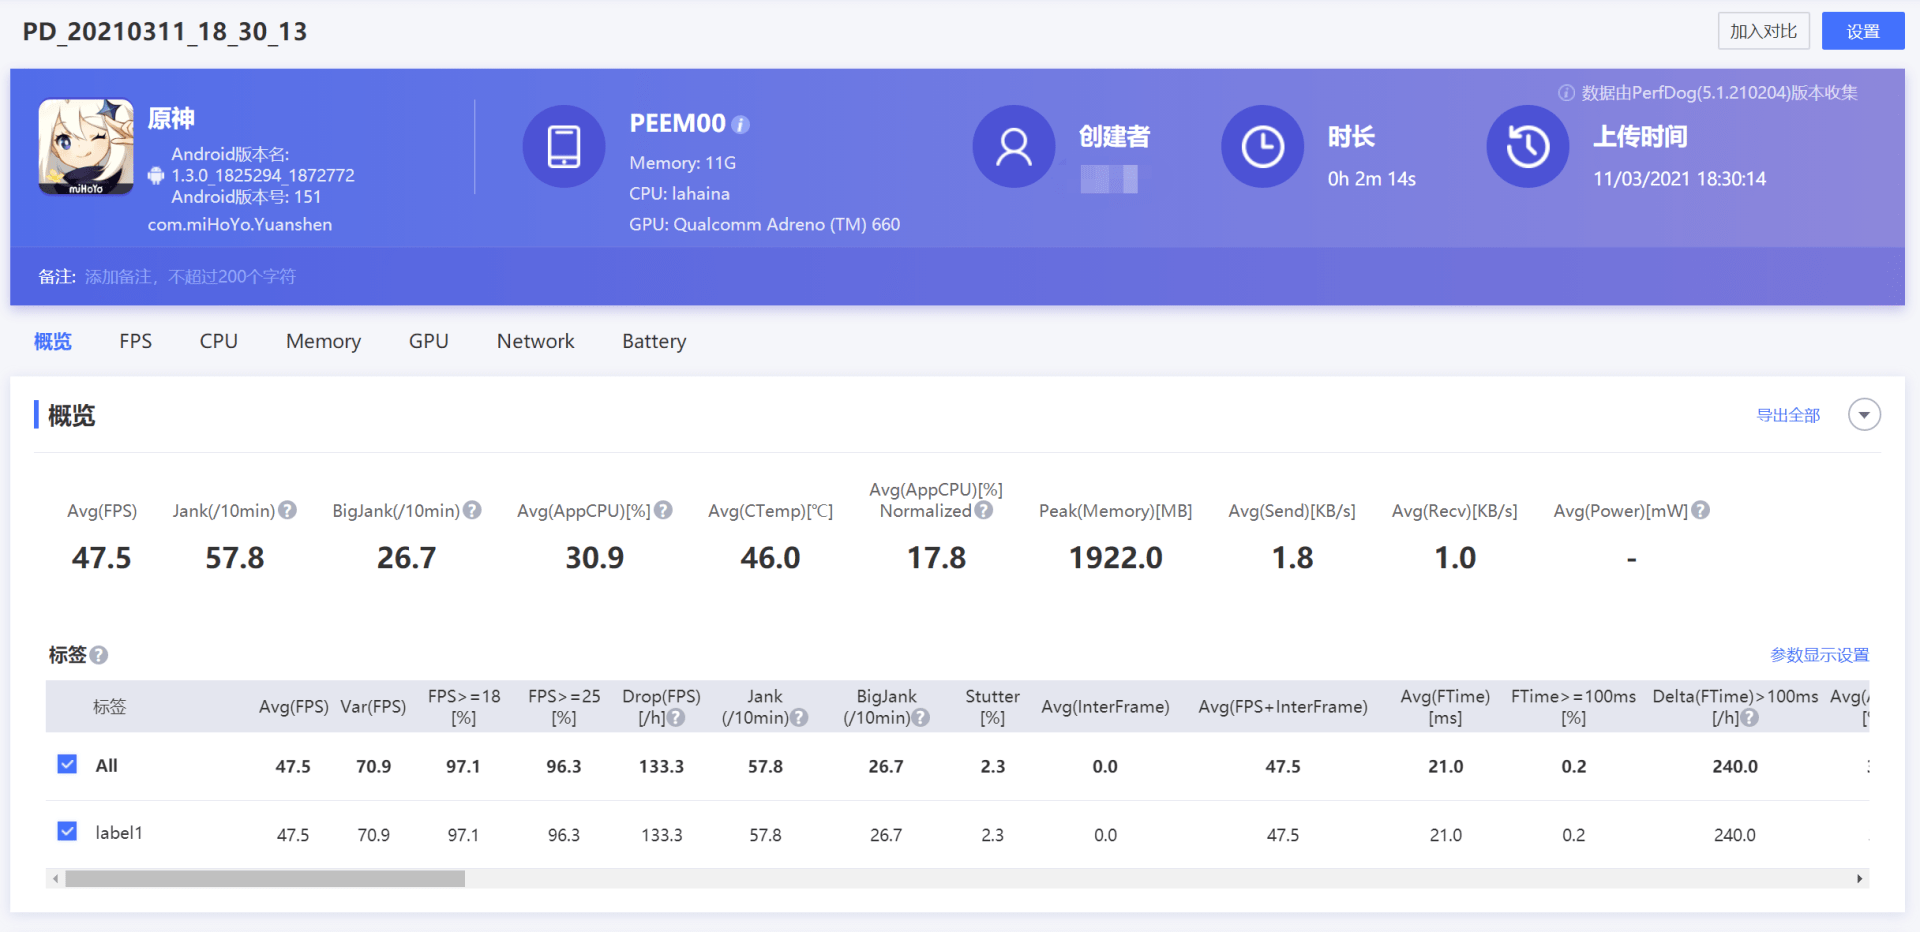Click help icon in Delta(FTime) column header
Viewport: 1920px width, 932px height.
1749,718
